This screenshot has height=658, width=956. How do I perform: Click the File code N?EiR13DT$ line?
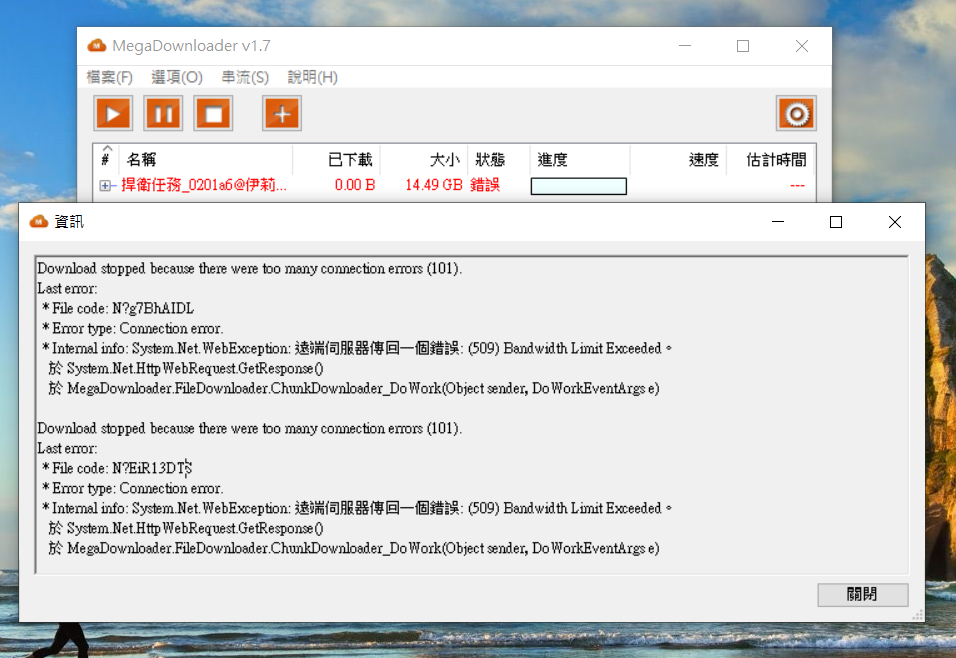pos(117,468)
